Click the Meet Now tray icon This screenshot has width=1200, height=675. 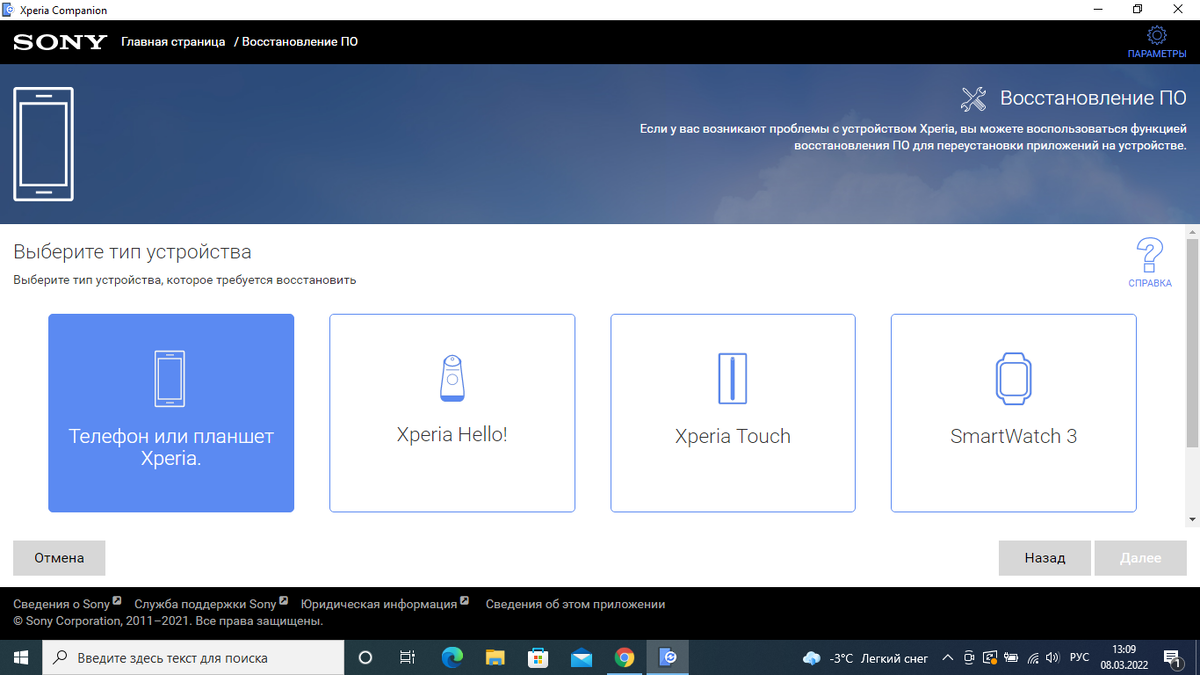click(969, 658)
